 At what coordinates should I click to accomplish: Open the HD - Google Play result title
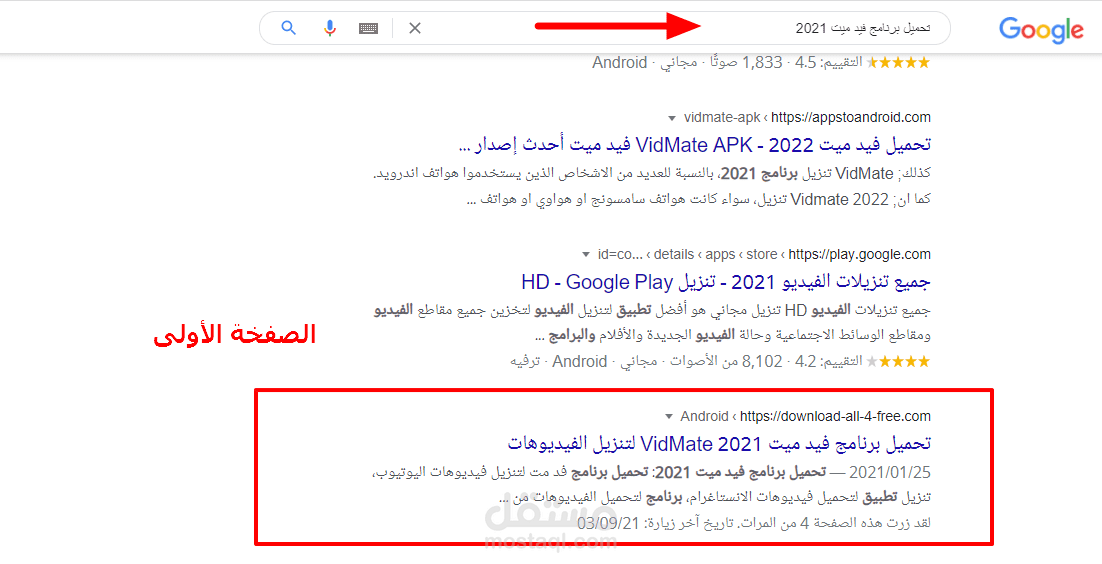(x=726, y=283)
